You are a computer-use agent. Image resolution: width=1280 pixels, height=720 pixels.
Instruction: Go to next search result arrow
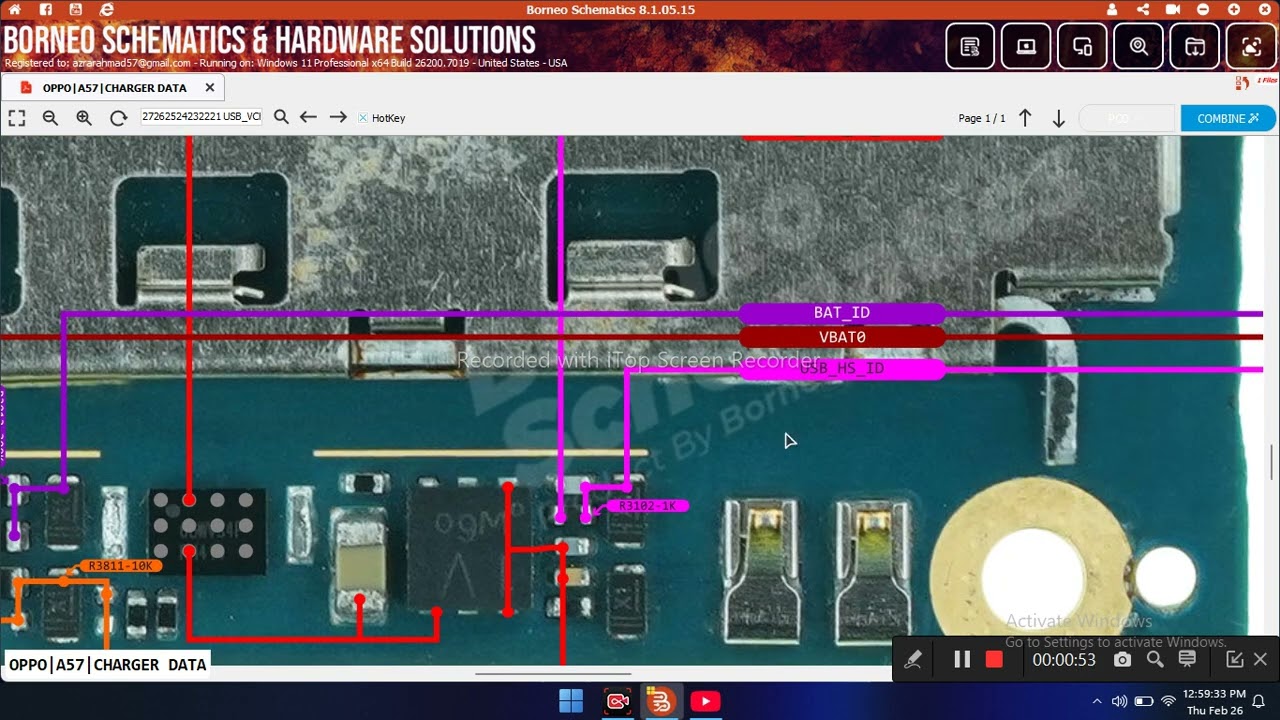coord(338,117)
